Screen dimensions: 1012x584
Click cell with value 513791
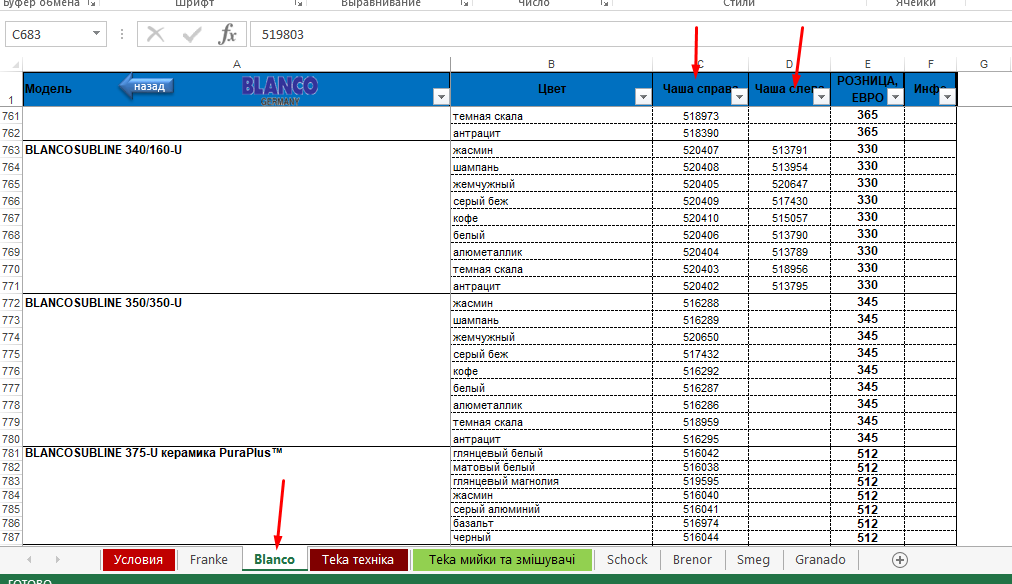click(789, 150)
